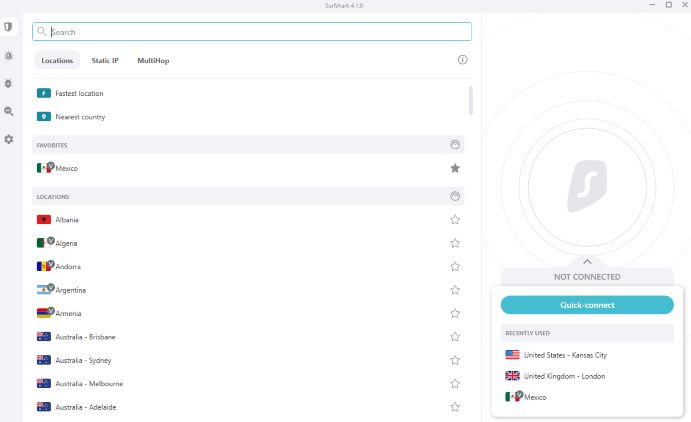Click the Fastest location lightning icon
691x422 pixels.
pyautogui.click(x=44, y=93)
